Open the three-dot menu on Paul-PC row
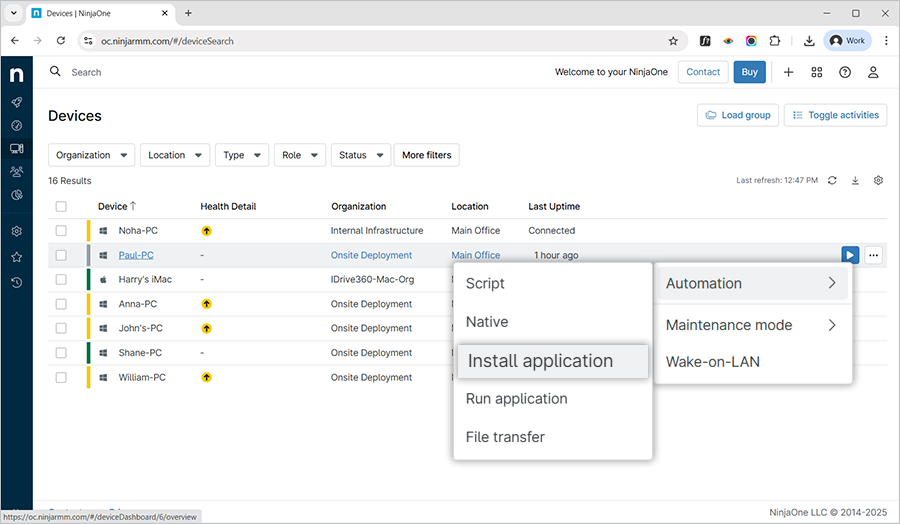The height and width of the screenshot is (524, 900). 874,255
